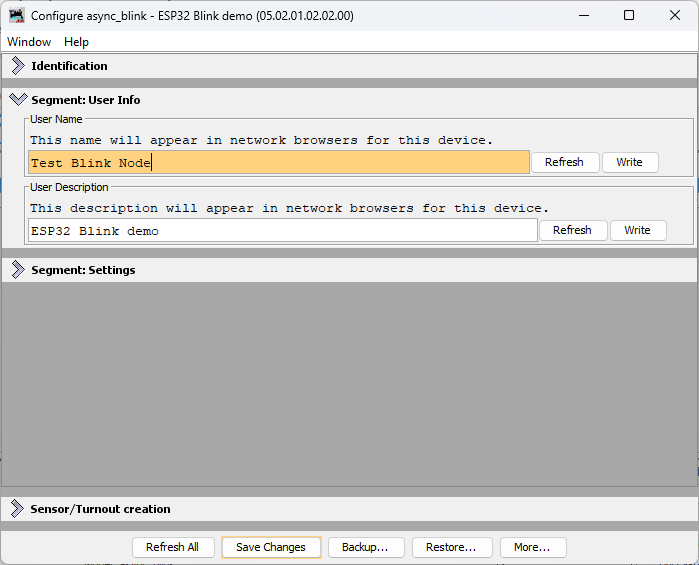Screen dimensions: 699x565
Task: Click the Sensor/Turnout creation heading
Action: pyautogui.click(x=100, y=509)
